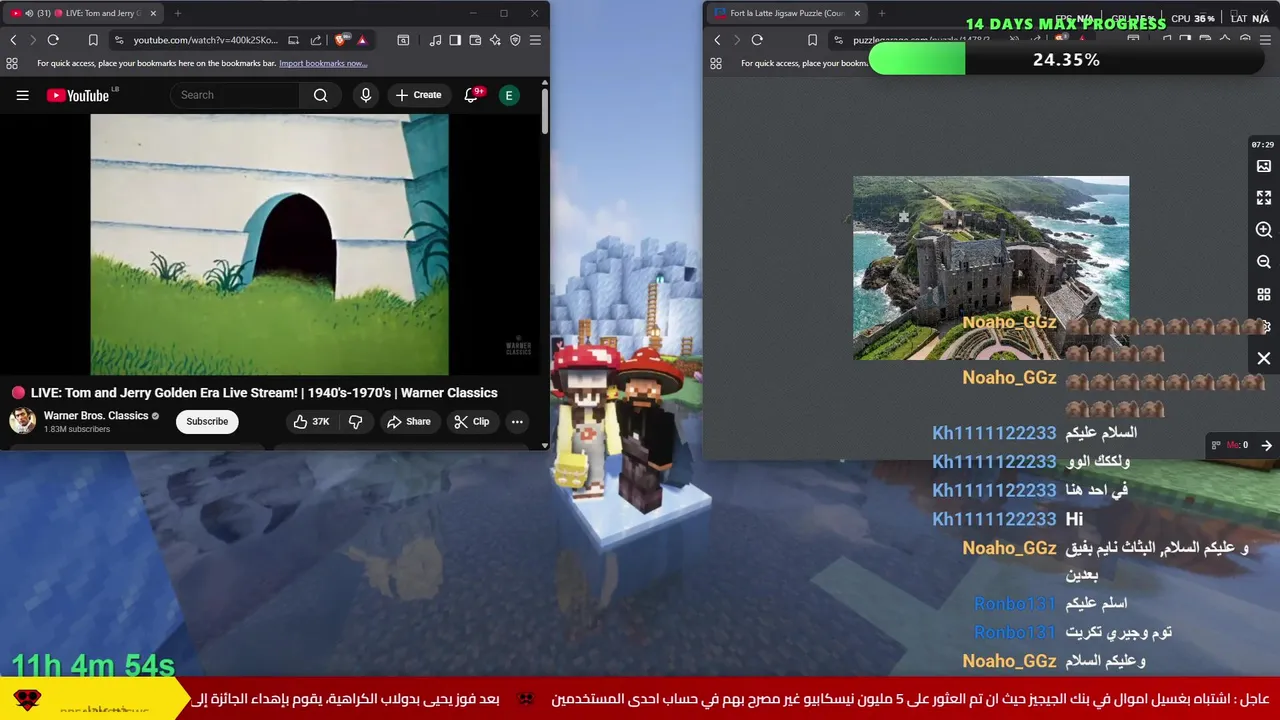The image size is (1280, 720).
Task: Click install/cast icon in YouTube address bar
Action: pyautogui.click(x=293, y=40)
